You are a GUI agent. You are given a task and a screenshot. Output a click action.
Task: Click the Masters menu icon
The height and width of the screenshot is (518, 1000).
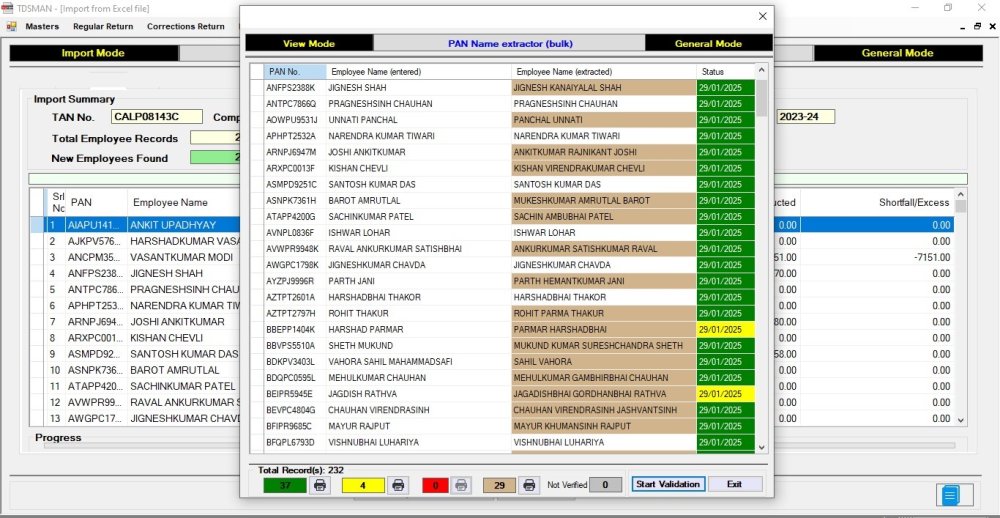(11, 27)
